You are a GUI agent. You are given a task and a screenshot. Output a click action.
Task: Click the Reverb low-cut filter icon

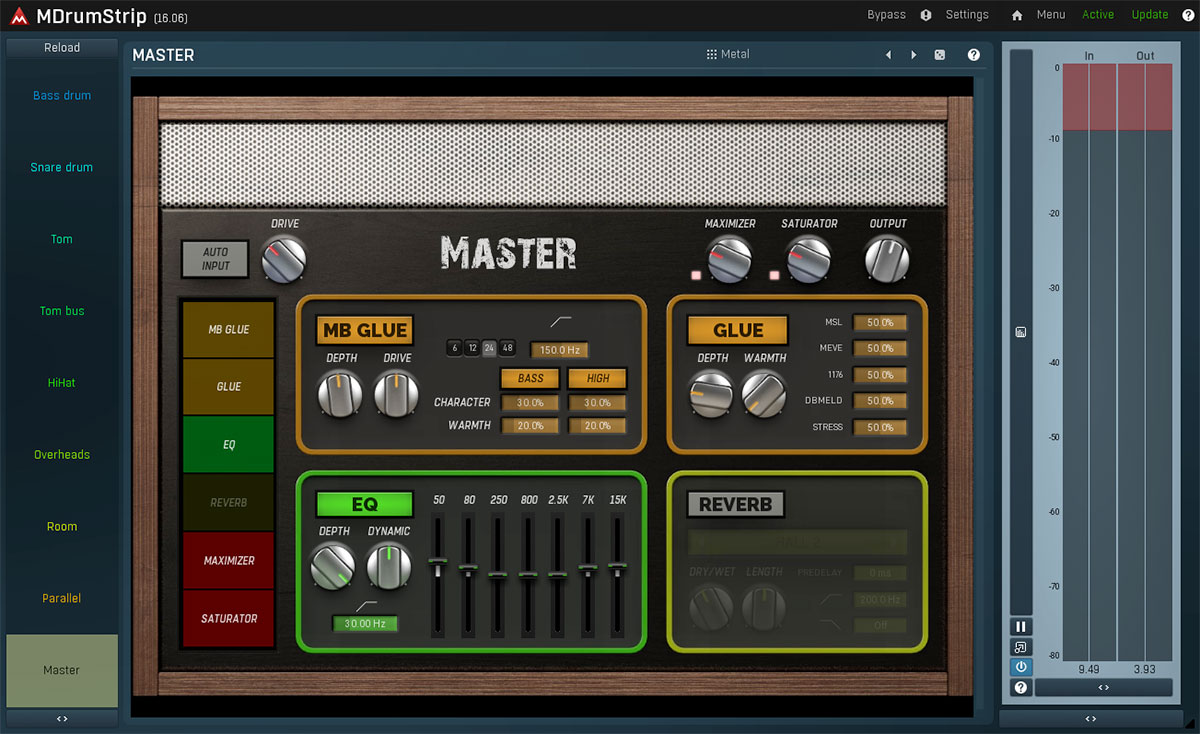pos(832,599)
